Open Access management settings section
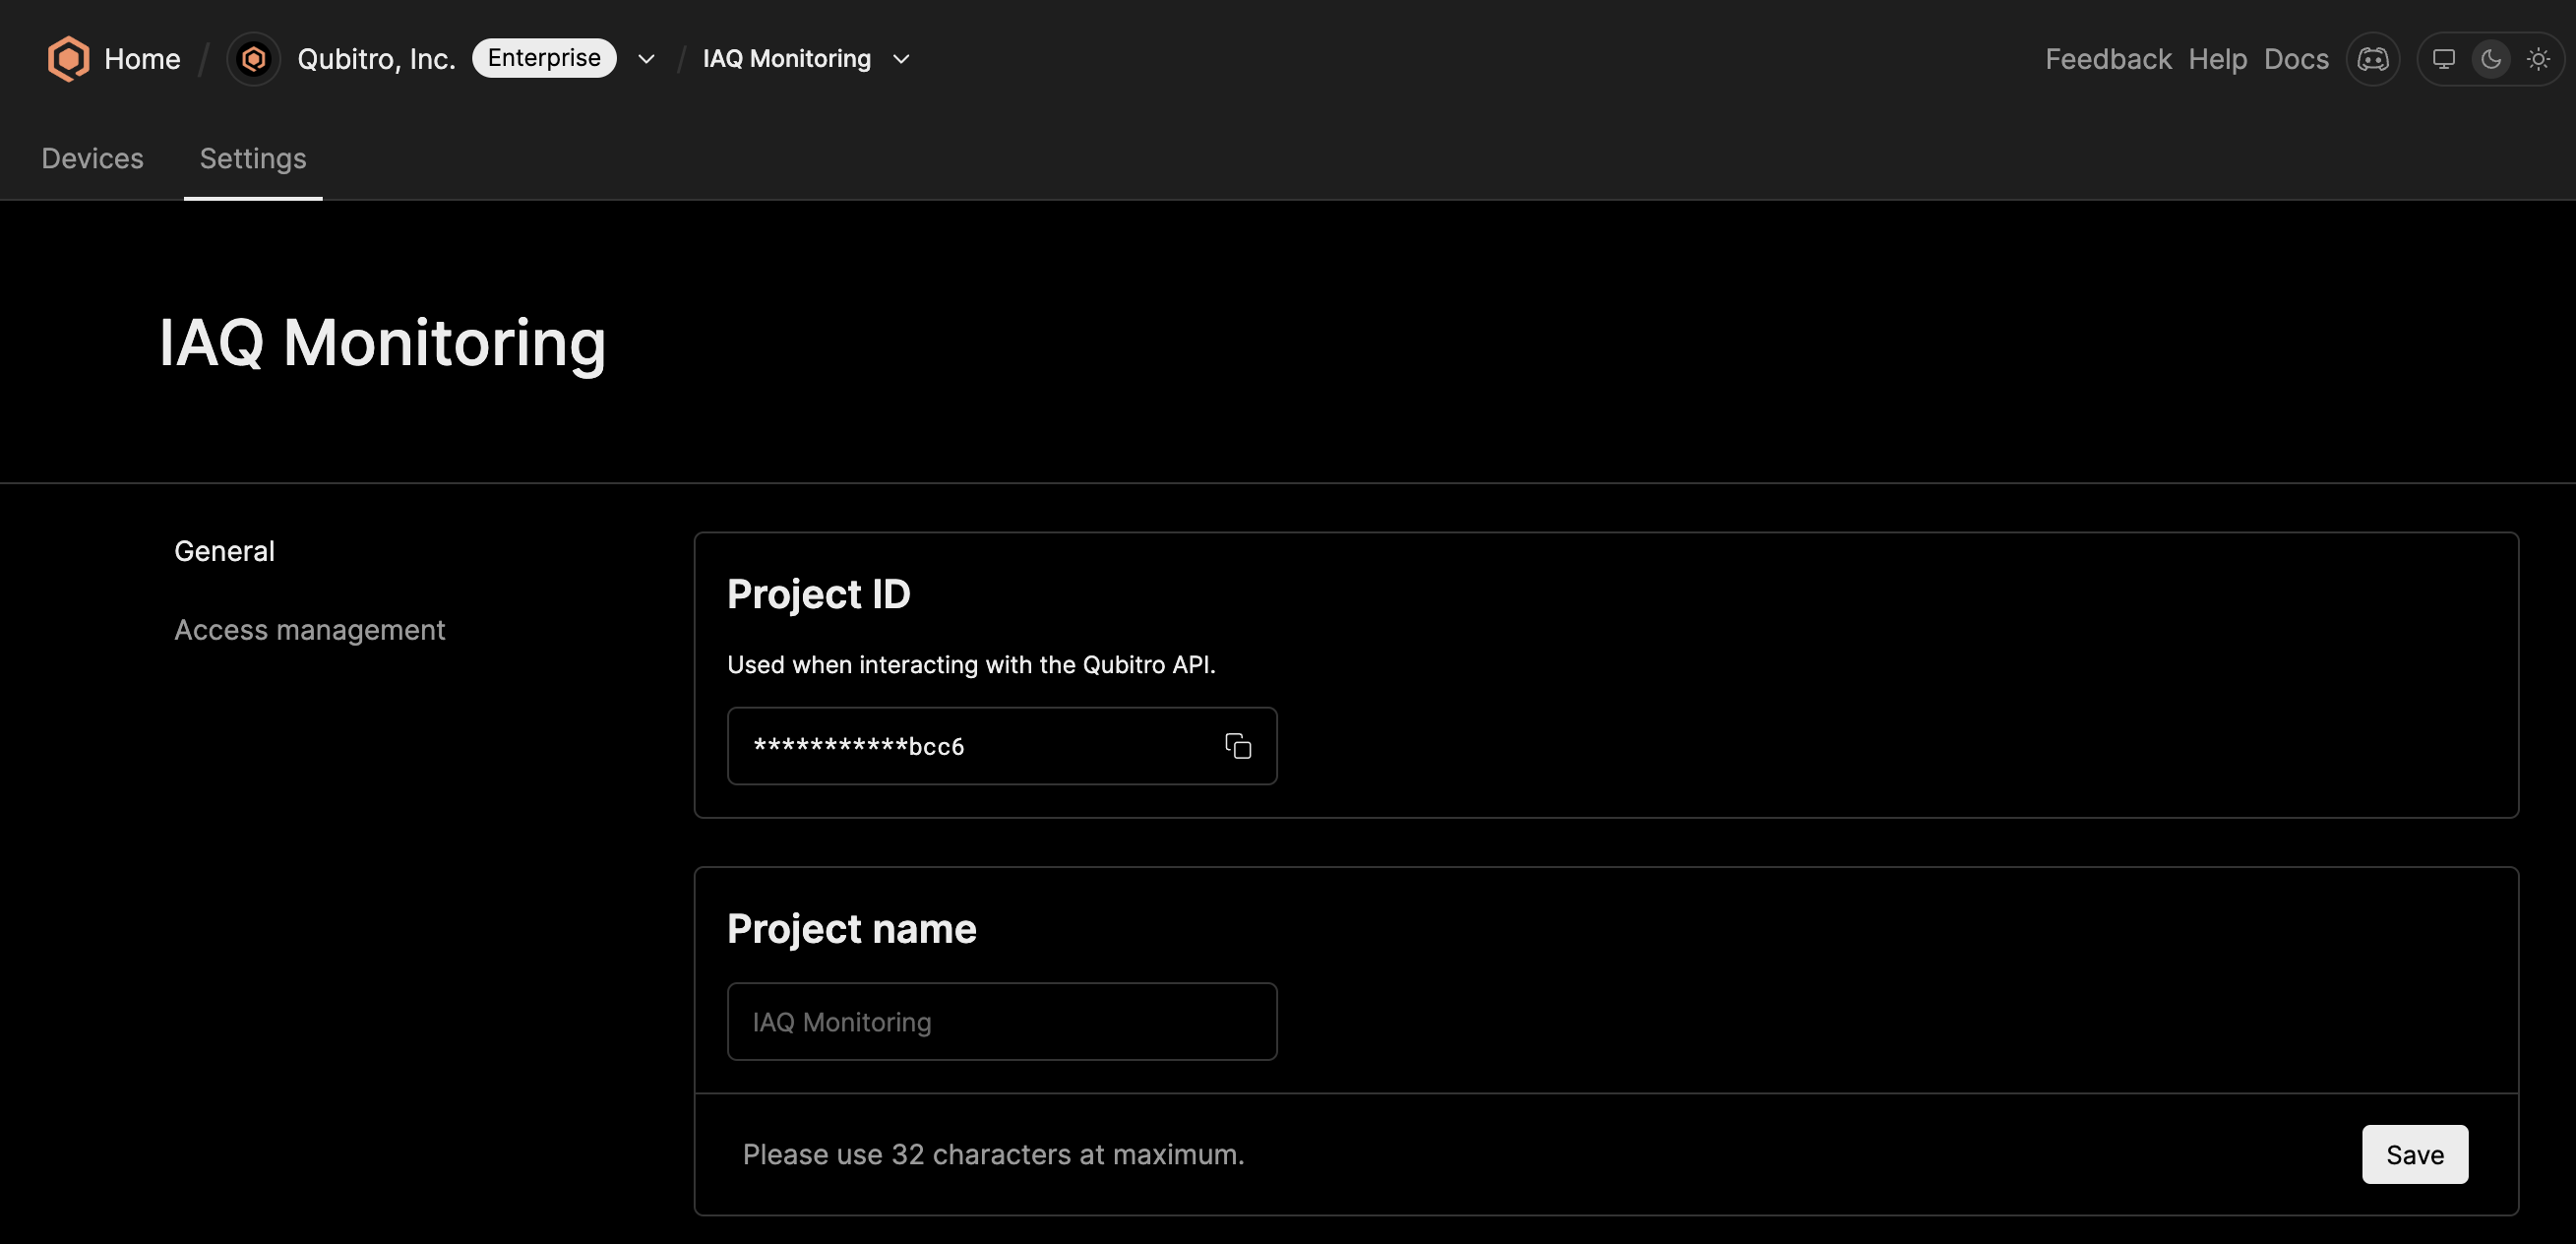2576x1244 pixels. pyautogui.click(x=309, y=630)
